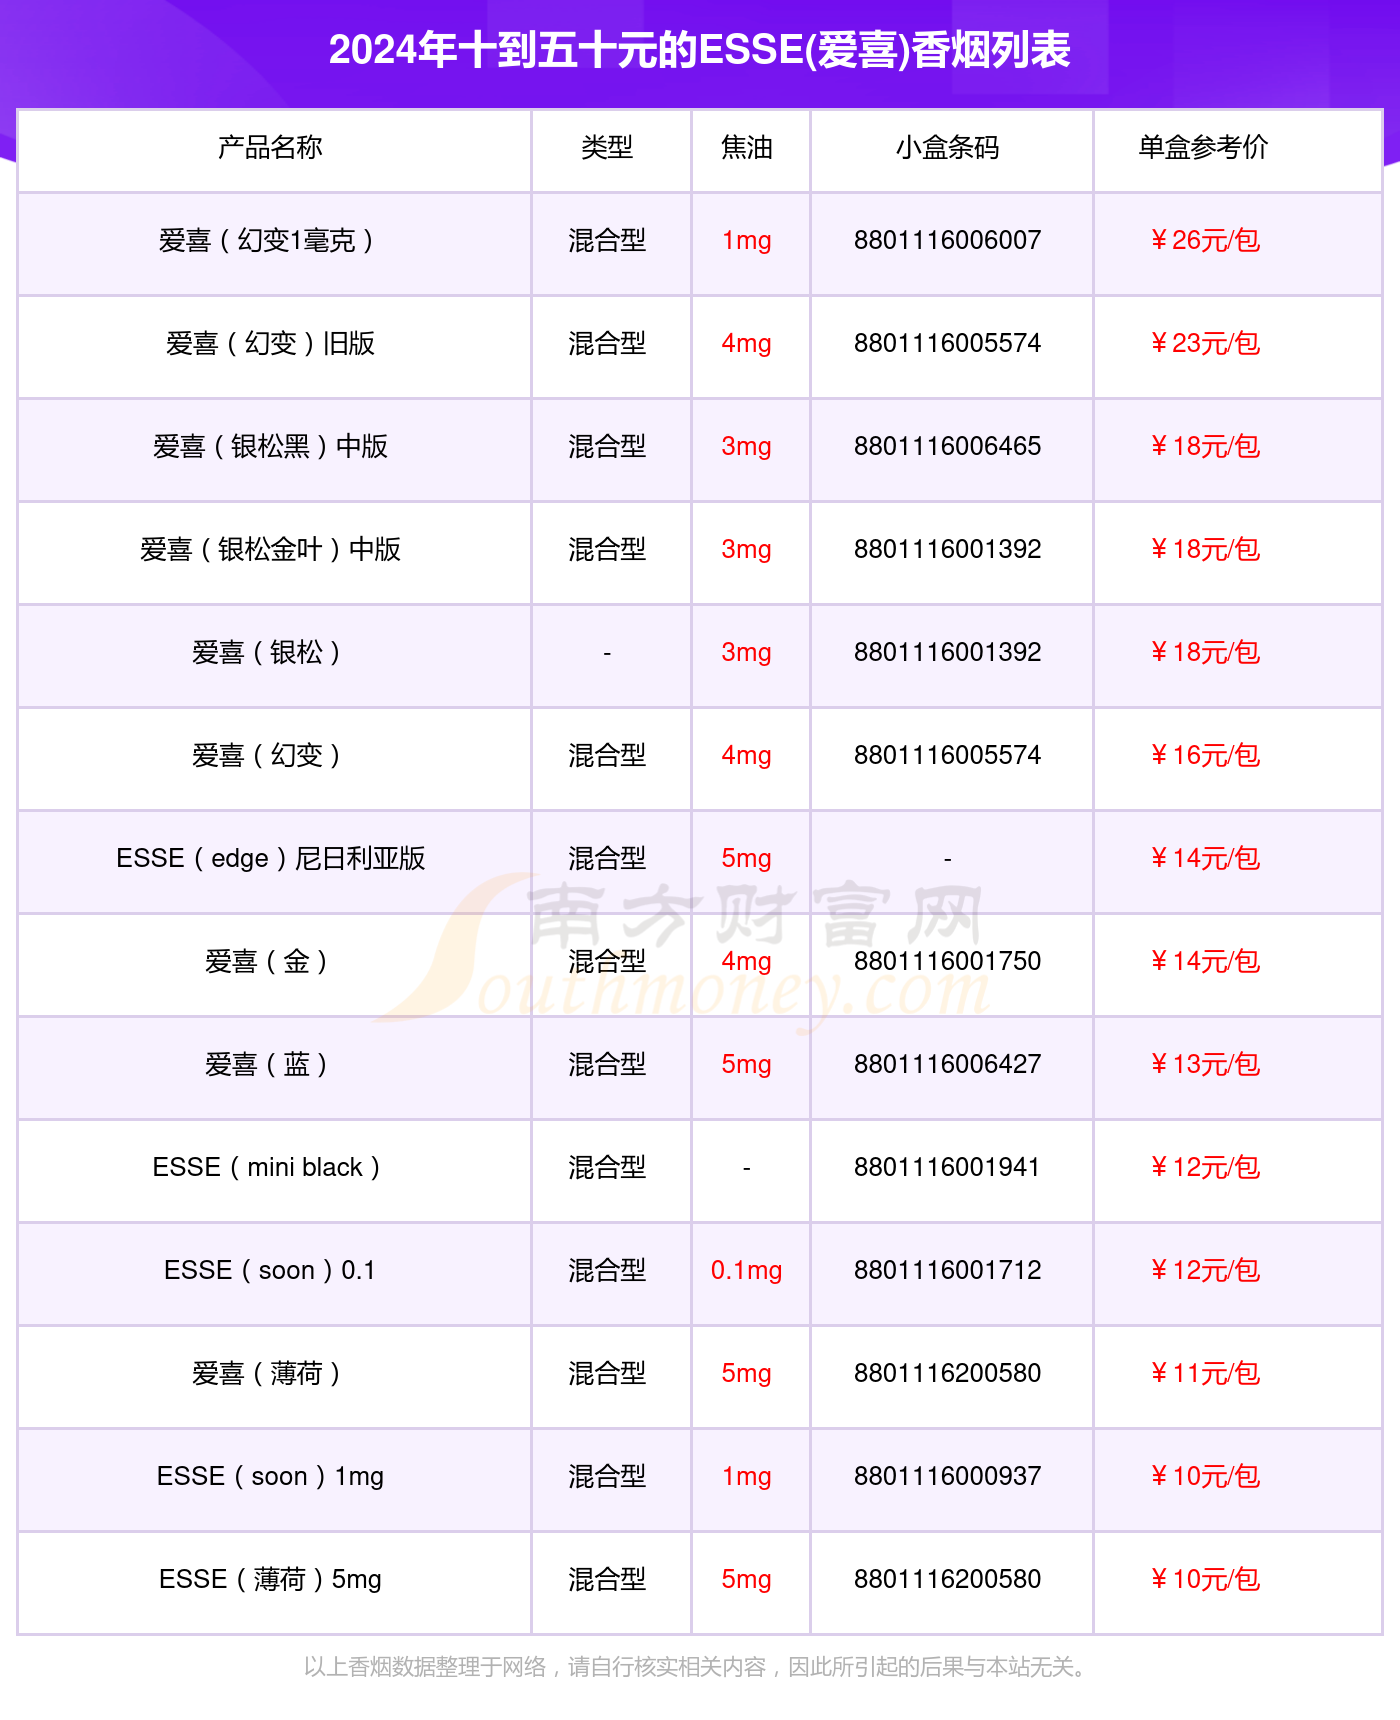Click price ¥26元/包
The width and height of the screenshot is (1400, 1720).
pos(1204,241)
